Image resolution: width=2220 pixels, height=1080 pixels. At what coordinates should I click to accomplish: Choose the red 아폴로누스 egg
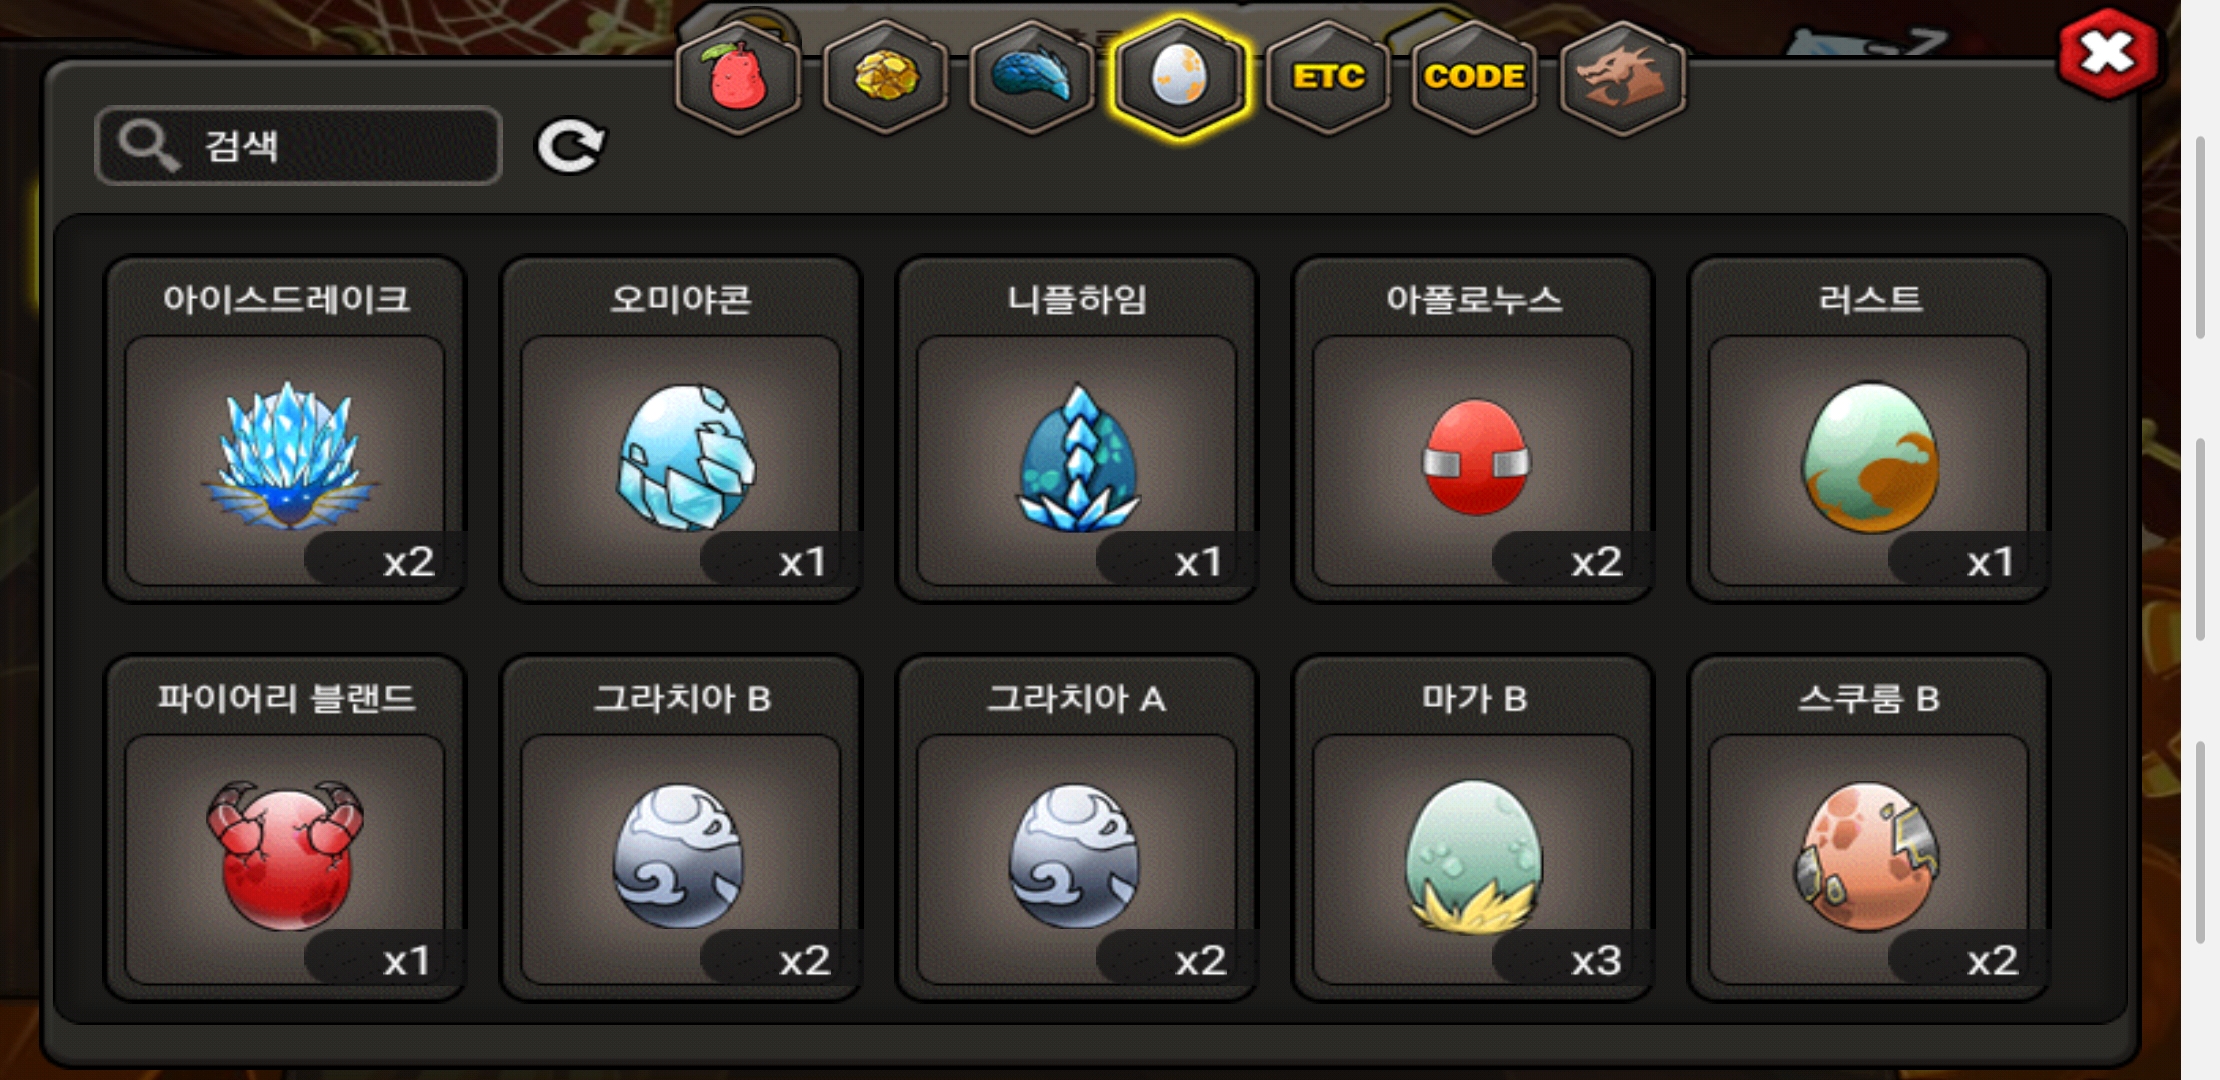coord(1474,429)
